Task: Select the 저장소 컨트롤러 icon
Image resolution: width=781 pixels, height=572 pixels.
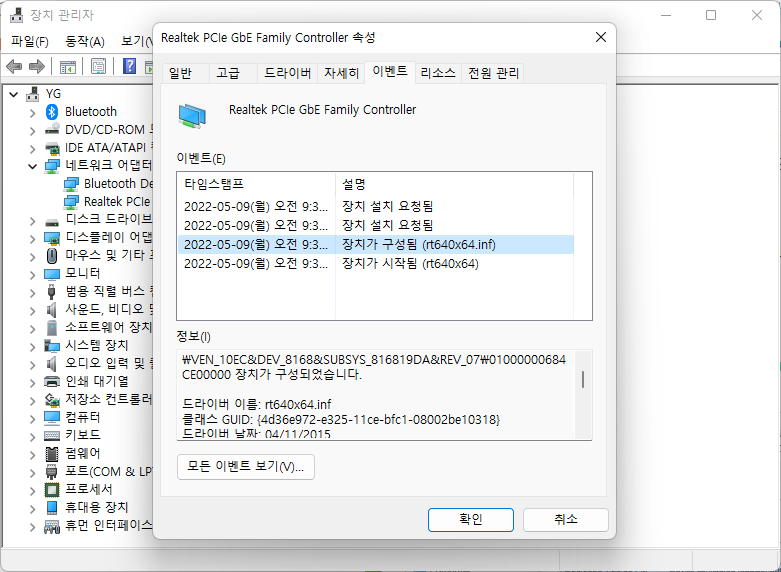Action: [x=52, y=400]
